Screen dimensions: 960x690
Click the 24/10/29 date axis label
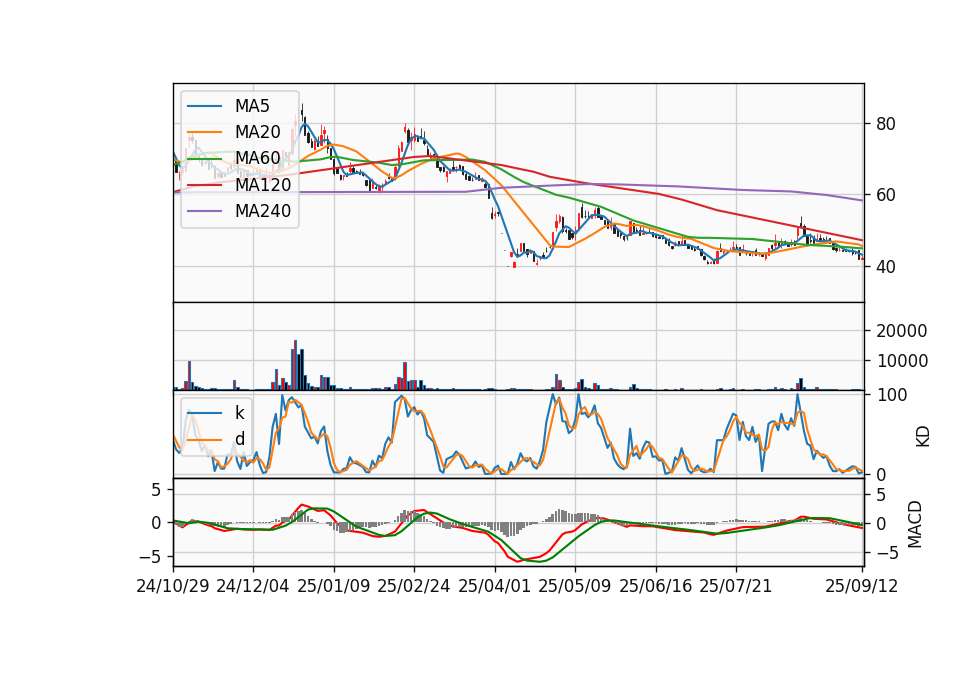173,586
